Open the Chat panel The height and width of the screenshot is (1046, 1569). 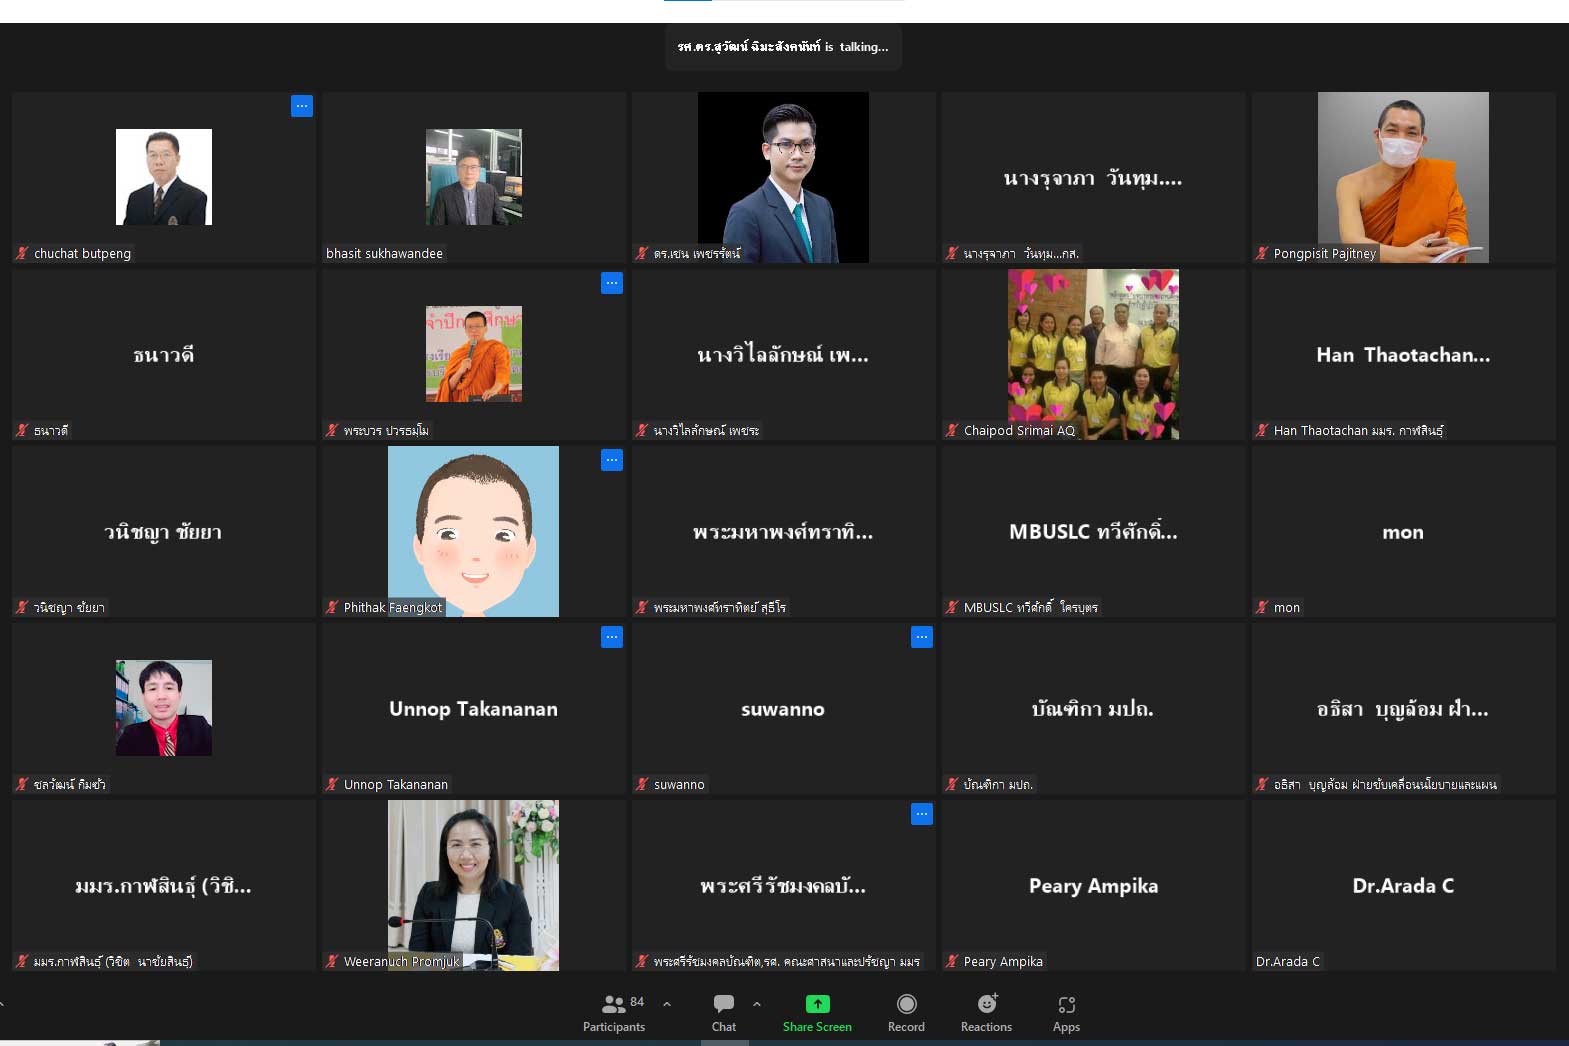tap(724, 1012)
